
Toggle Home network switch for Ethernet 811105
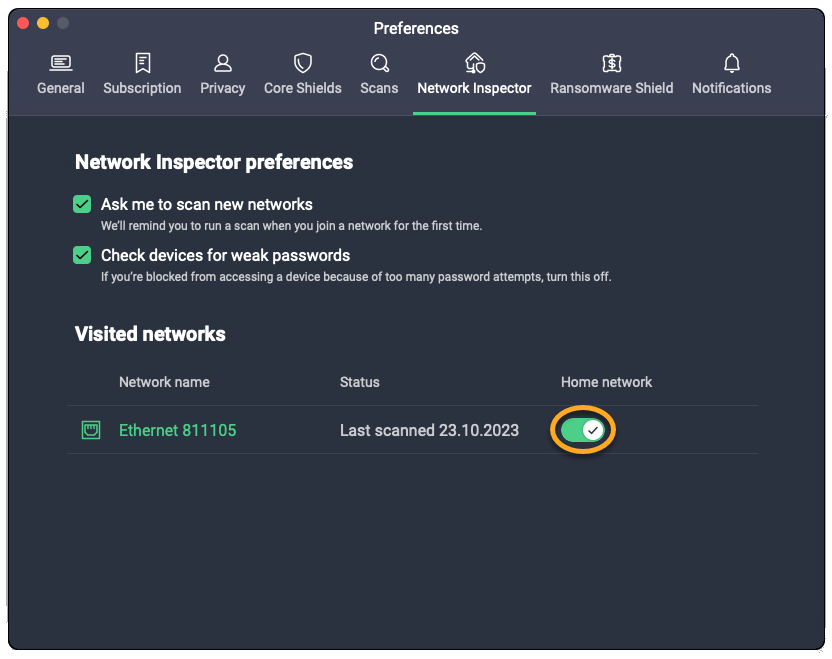tap(582, 430)
